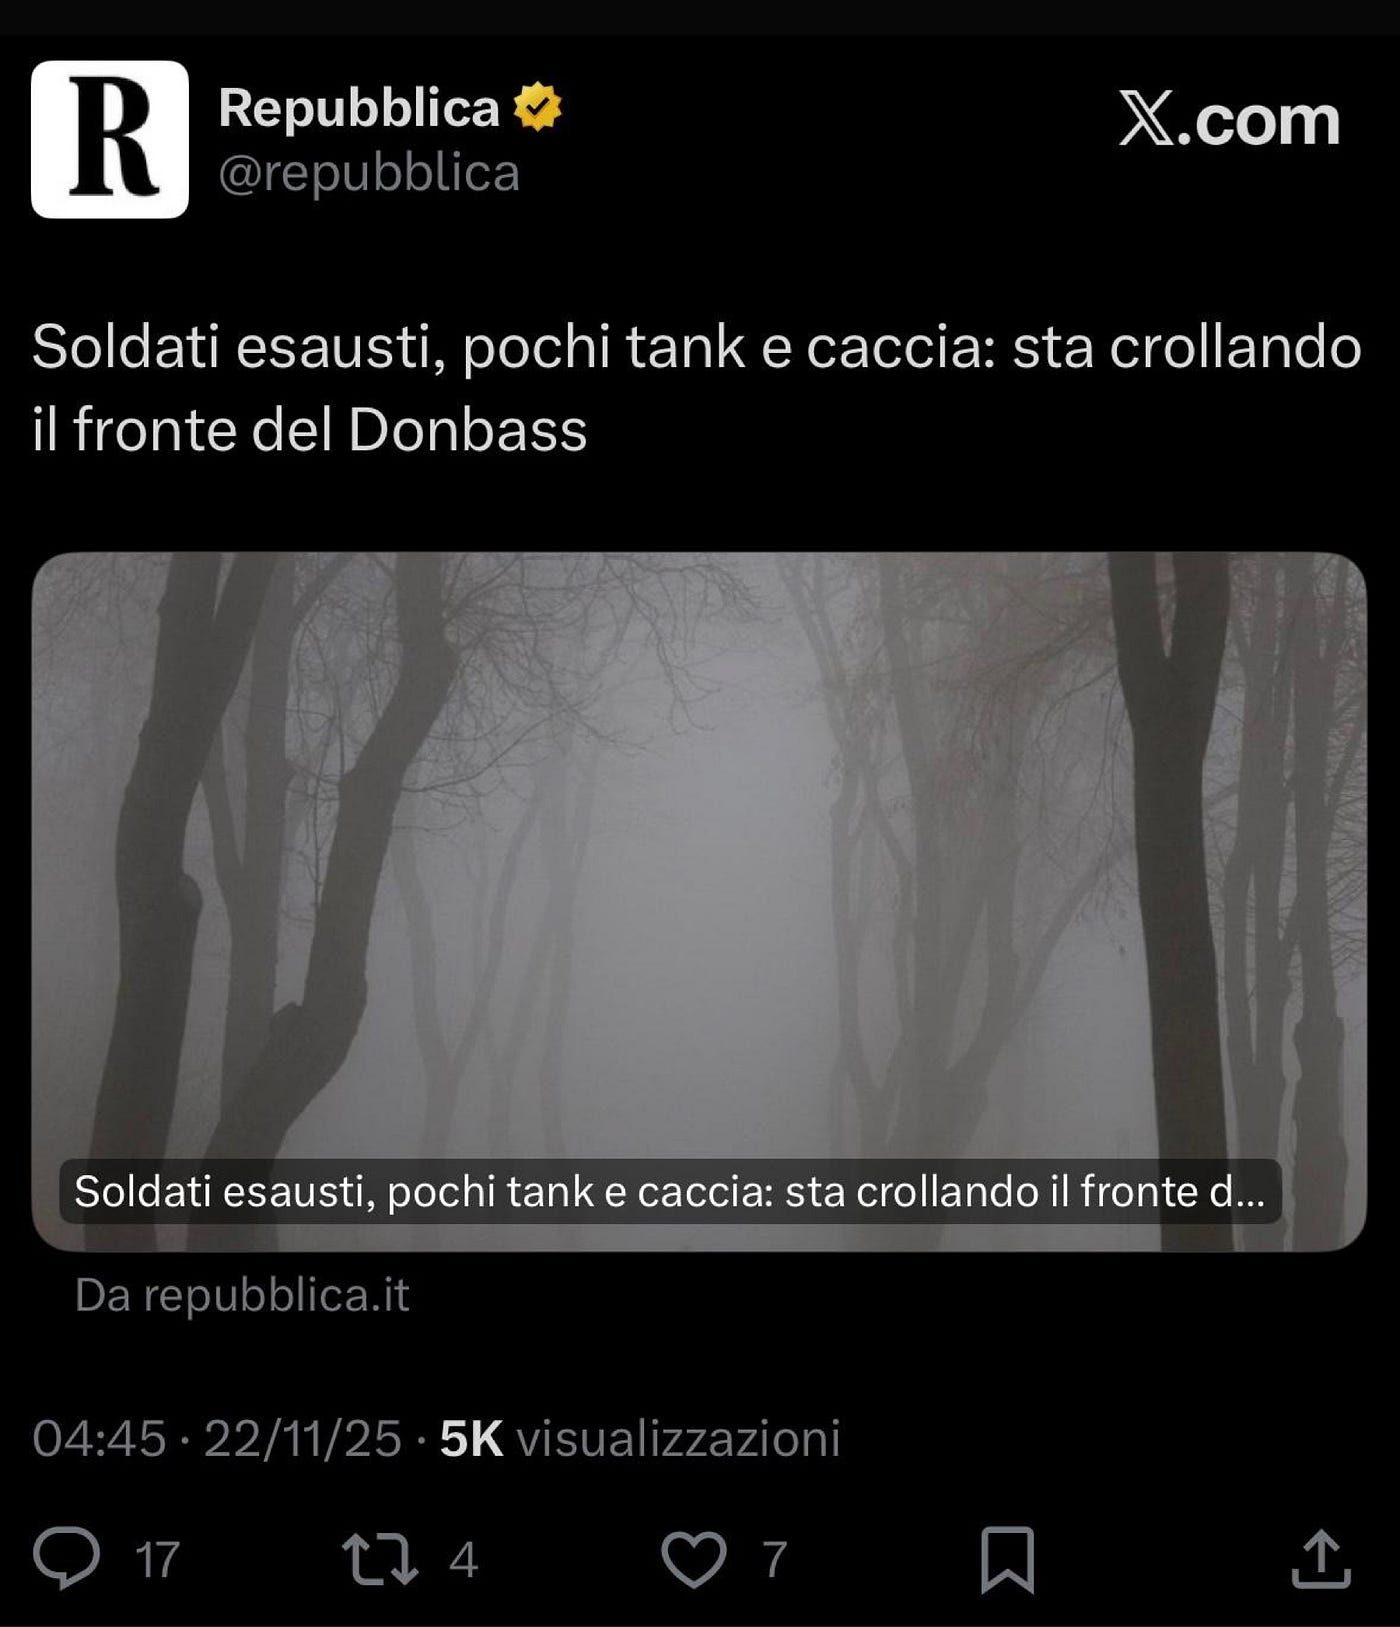Screen dimensions: 1400x1627
Task: Click the 7 likes count
Action: pos(775,1560)
